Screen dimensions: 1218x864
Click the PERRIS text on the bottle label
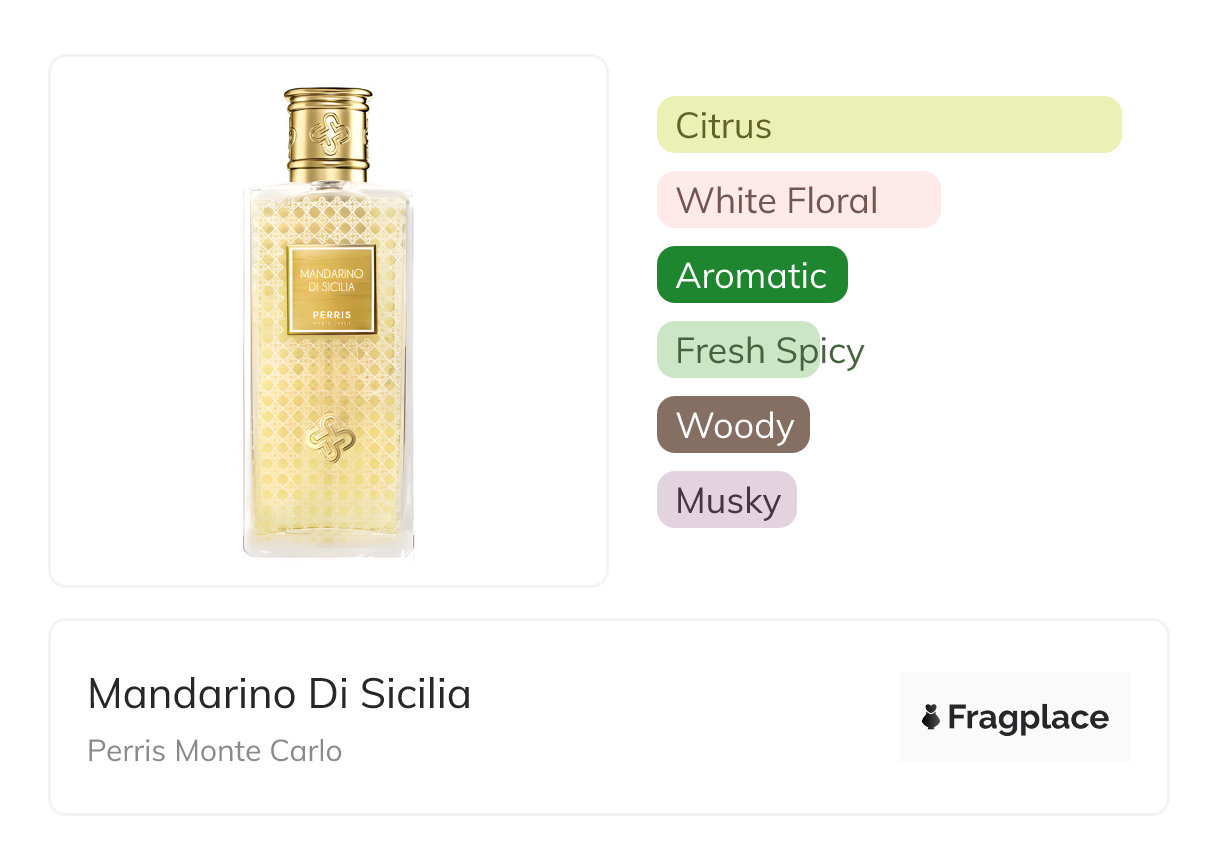click(329, 312)
